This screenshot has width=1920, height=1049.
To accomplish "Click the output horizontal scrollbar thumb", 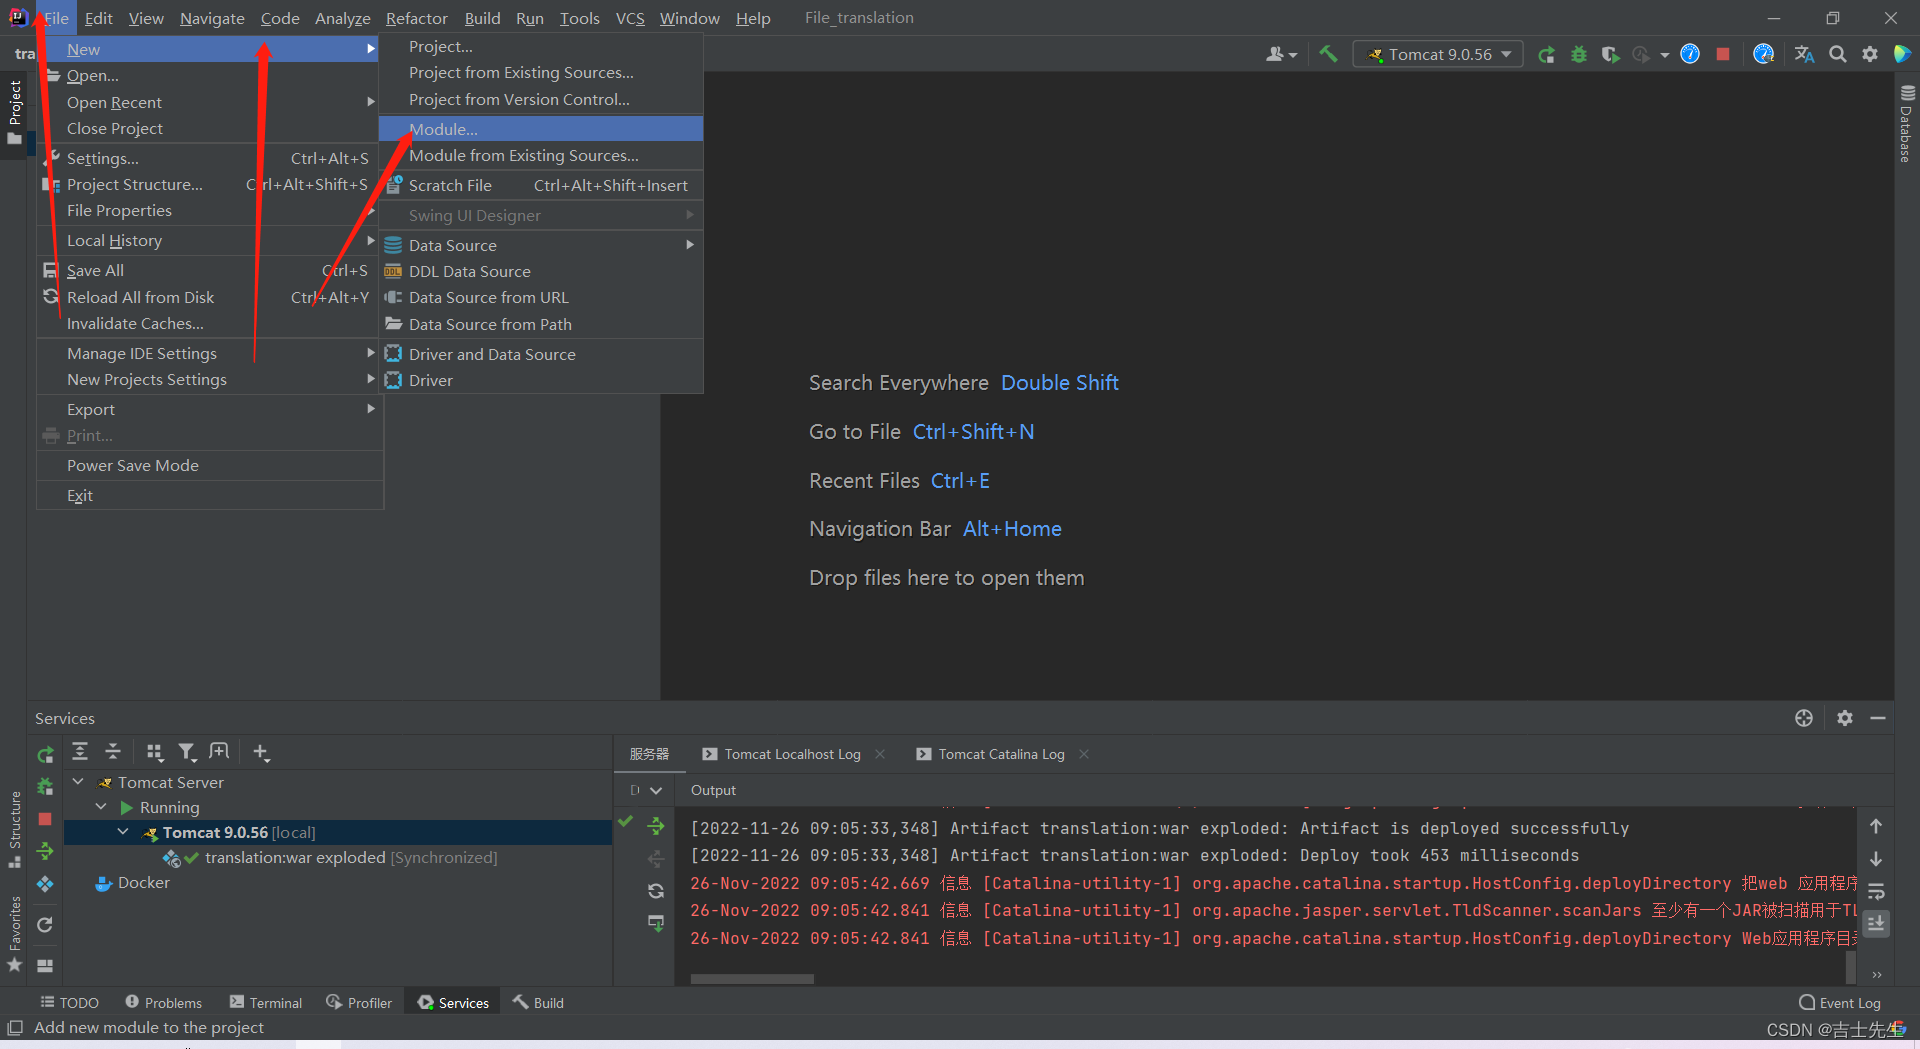I will point(752,979).
